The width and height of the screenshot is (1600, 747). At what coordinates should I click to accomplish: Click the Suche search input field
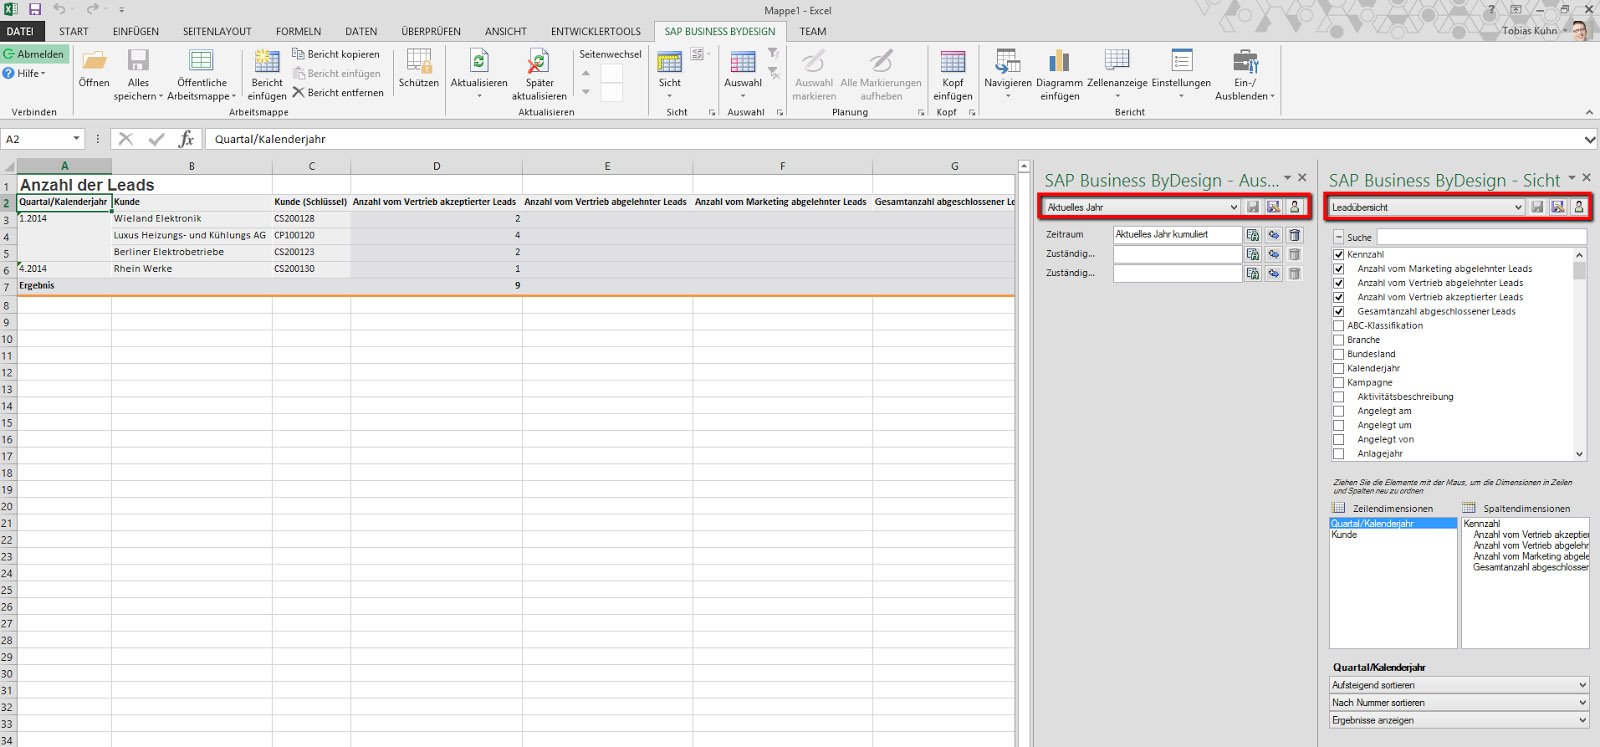coord(1481,237)
